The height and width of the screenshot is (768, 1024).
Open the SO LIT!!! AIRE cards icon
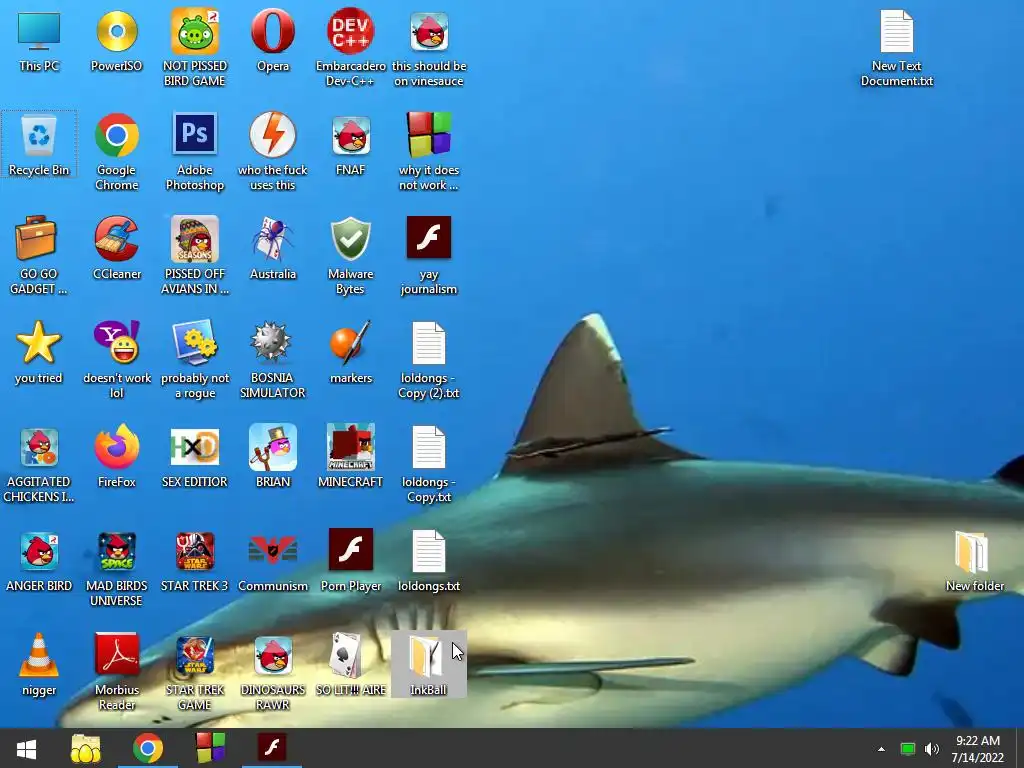pyautogui.click(x=351, y=665)
